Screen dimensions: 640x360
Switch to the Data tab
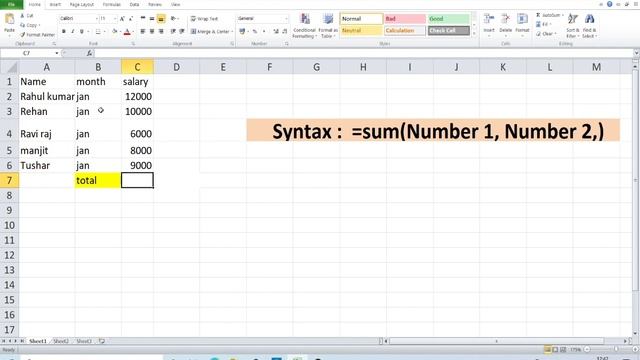click(x=134, y=4)
